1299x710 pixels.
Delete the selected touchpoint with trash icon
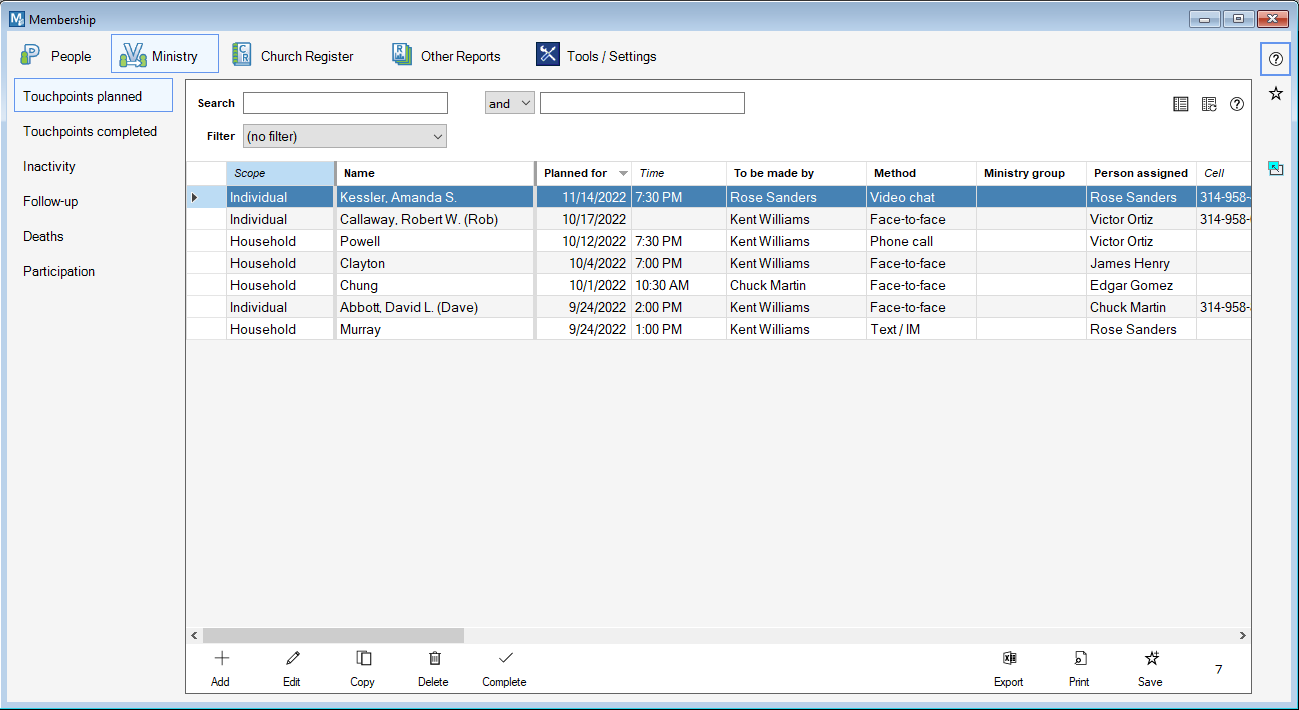[x=434, y=659]
